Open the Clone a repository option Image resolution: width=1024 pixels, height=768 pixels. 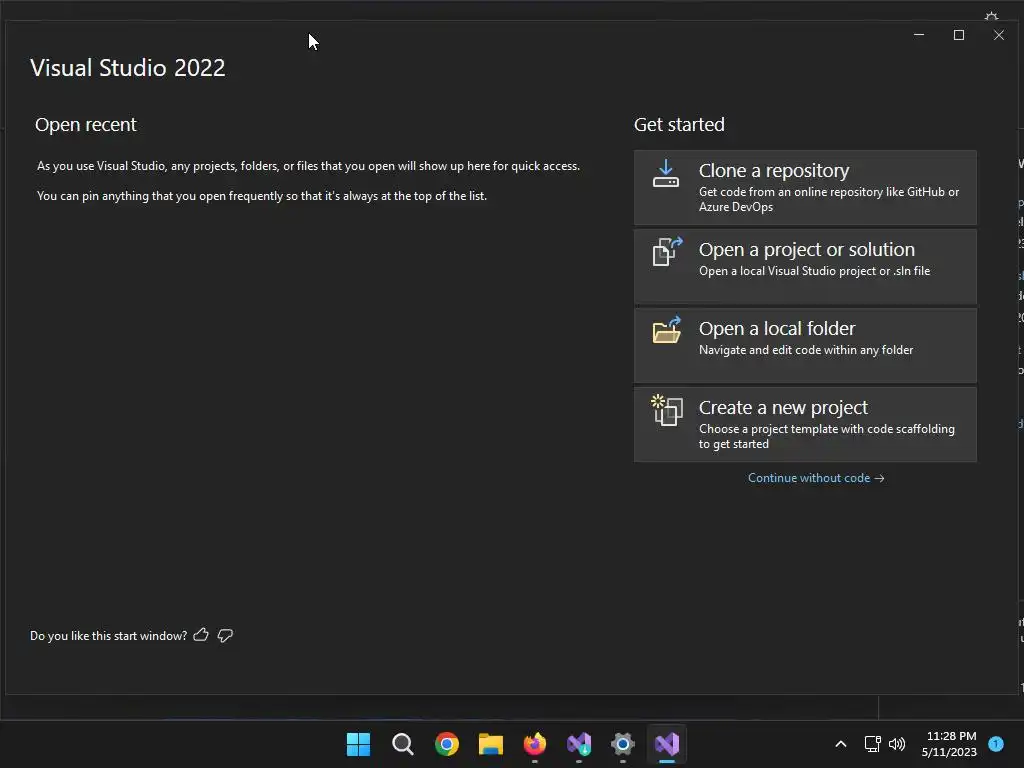click(805, 188)
